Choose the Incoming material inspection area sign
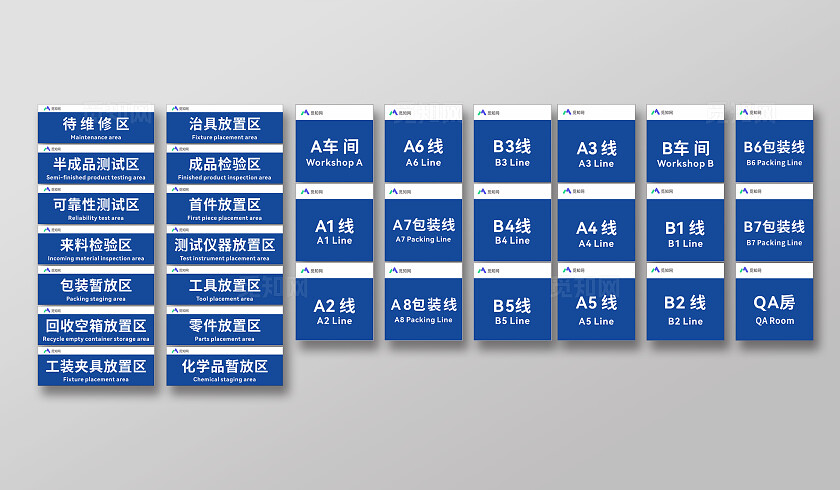 point(96,248)
